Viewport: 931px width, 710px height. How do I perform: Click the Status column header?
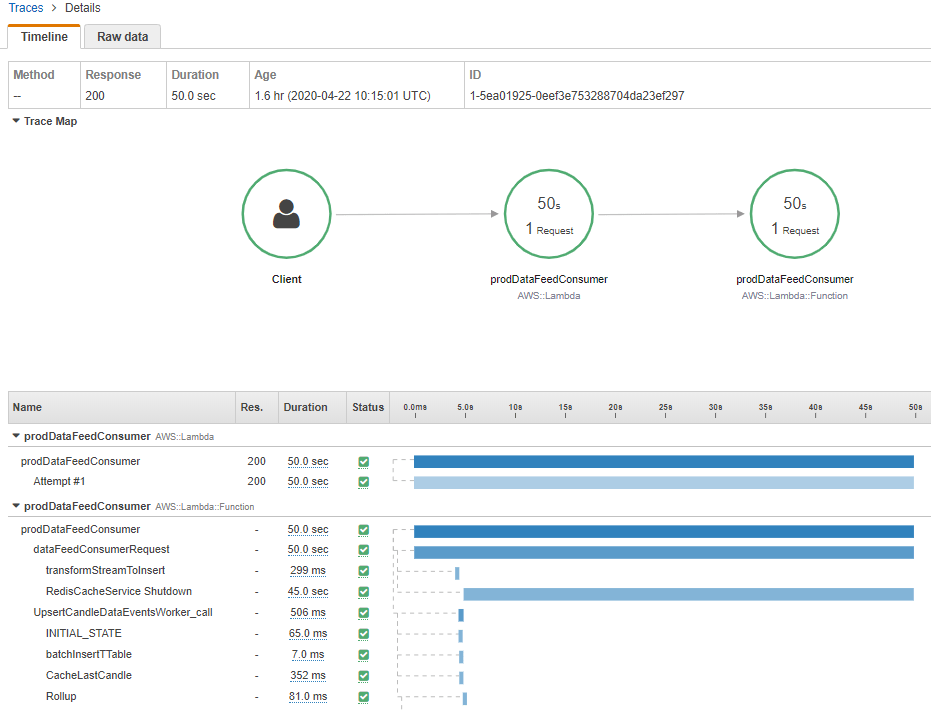click(368, 407)
